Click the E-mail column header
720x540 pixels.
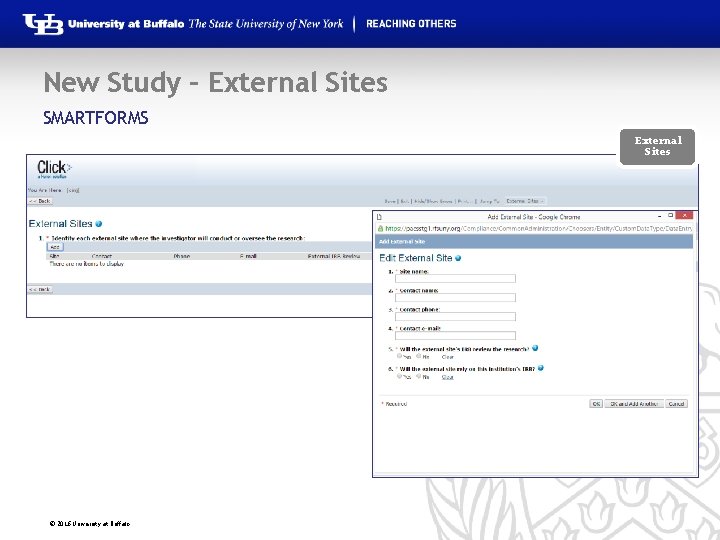pos(248,256)
